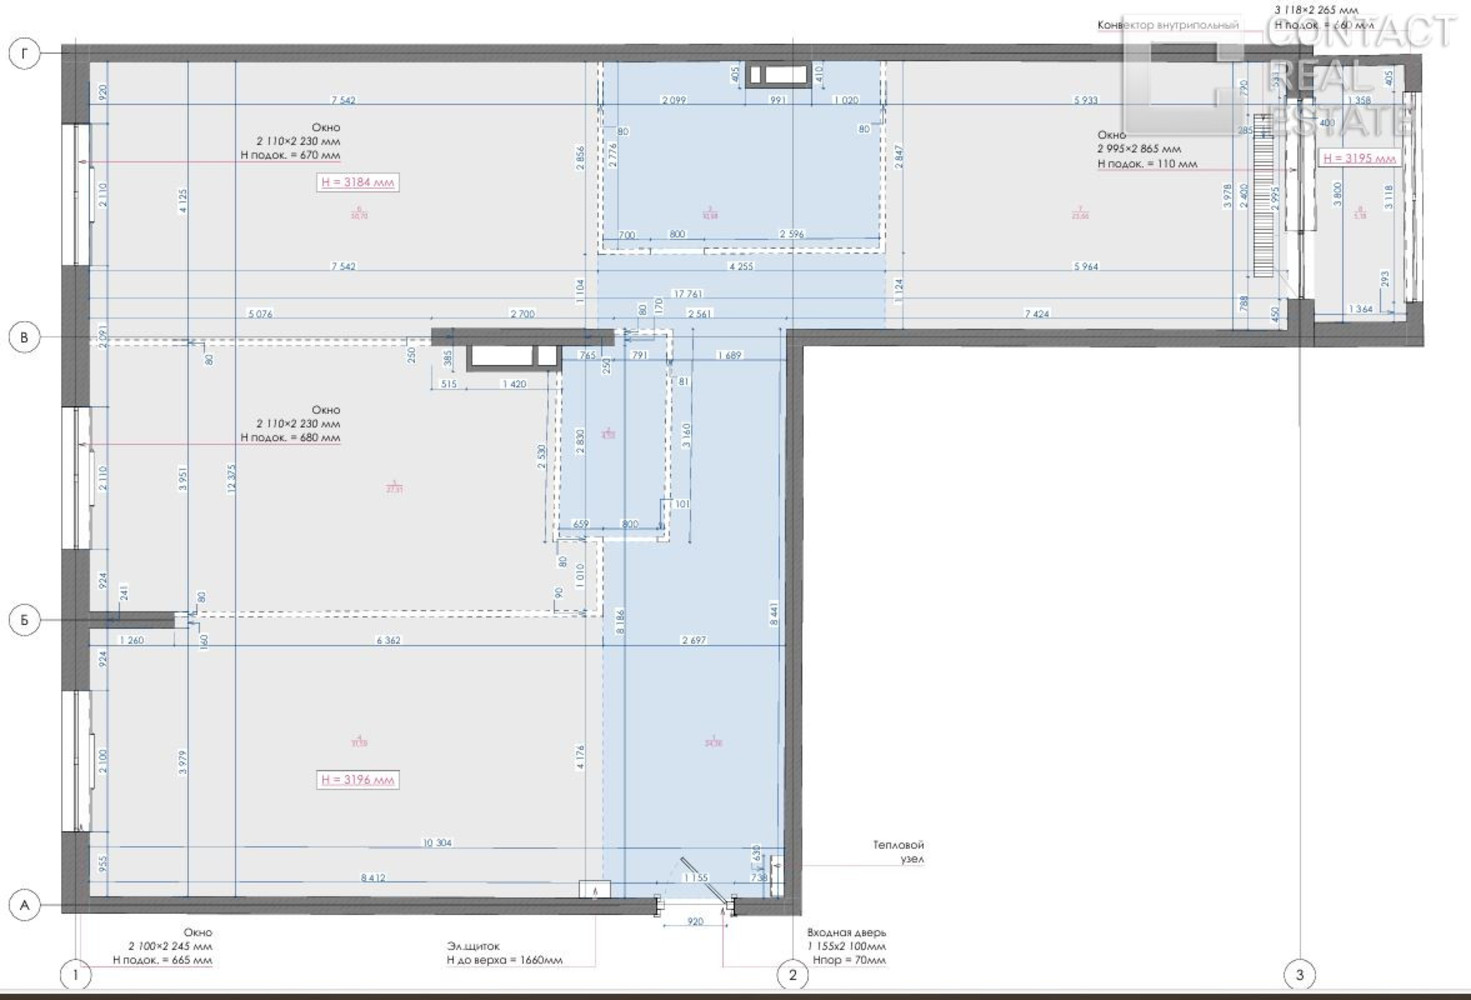The height and width of the screenshot is (1000, 1471).
Task: Click the ceiling height label "H = 3184 мм"
Action: tap(359, 183)
